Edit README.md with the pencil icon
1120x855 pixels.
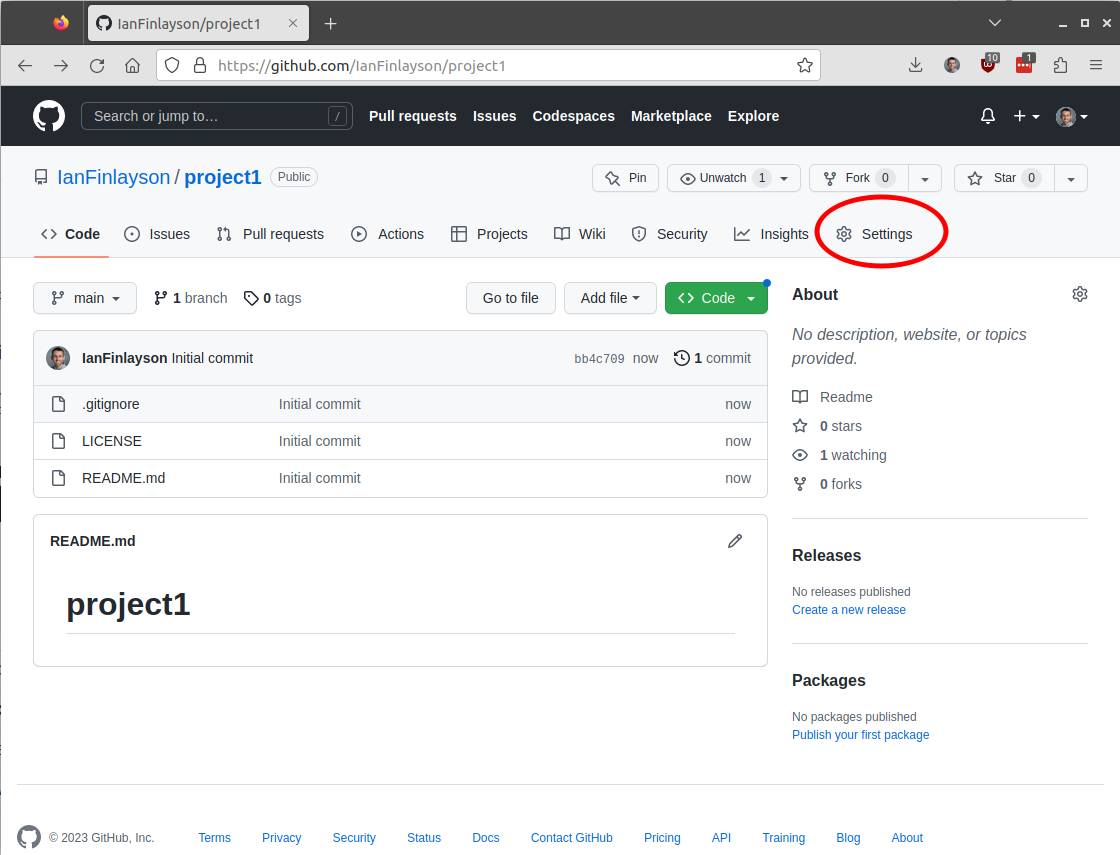(734, 541)
